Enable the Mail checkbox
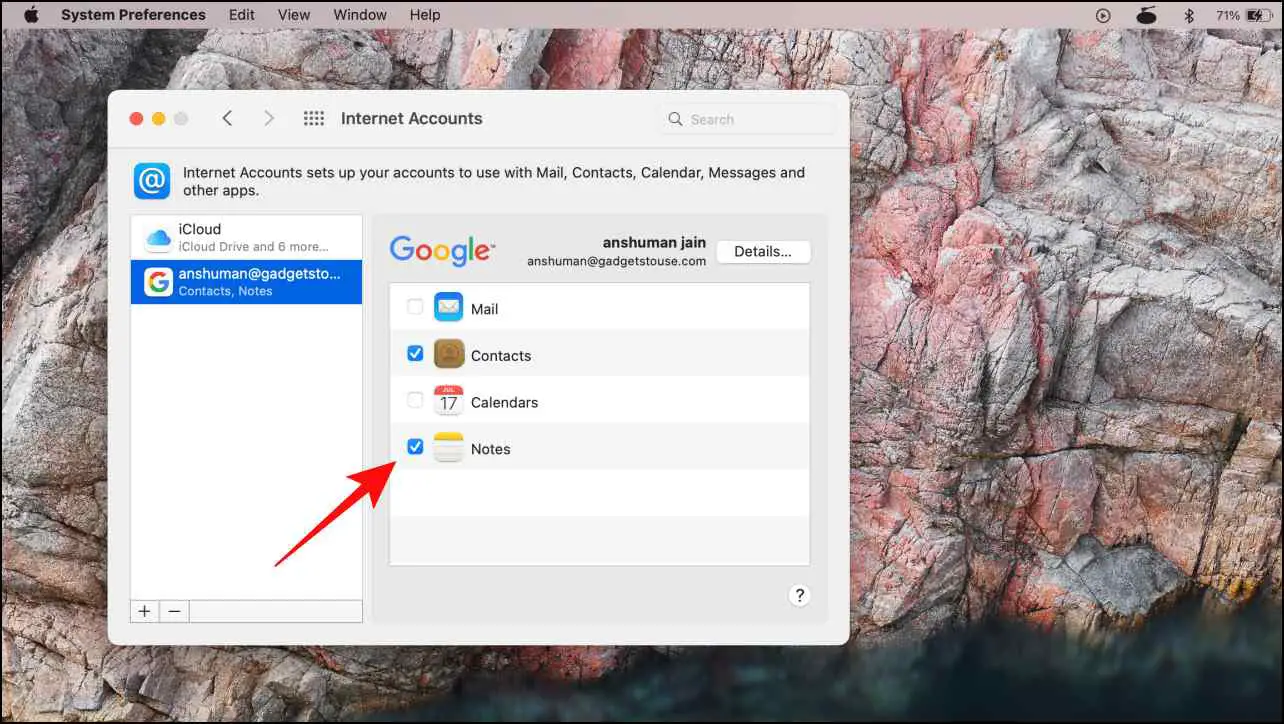 pos(415,307)
